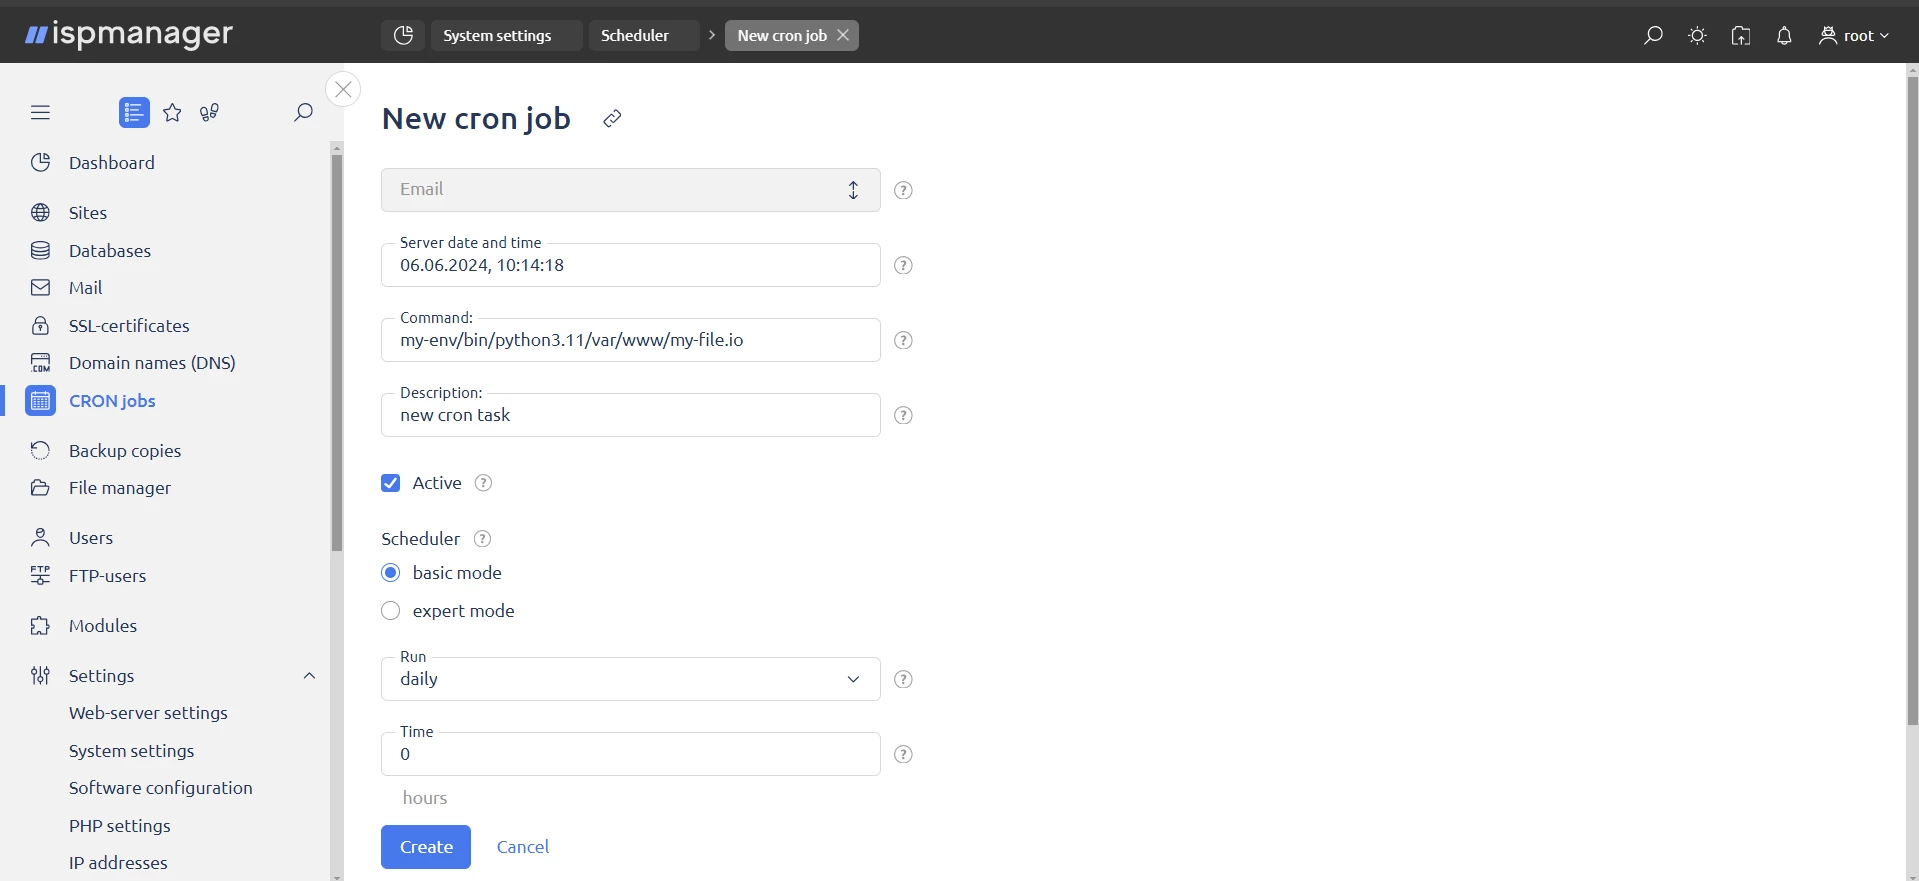Open the root user menu
Screen dimensions: 1919x881
coord(1854,35)
